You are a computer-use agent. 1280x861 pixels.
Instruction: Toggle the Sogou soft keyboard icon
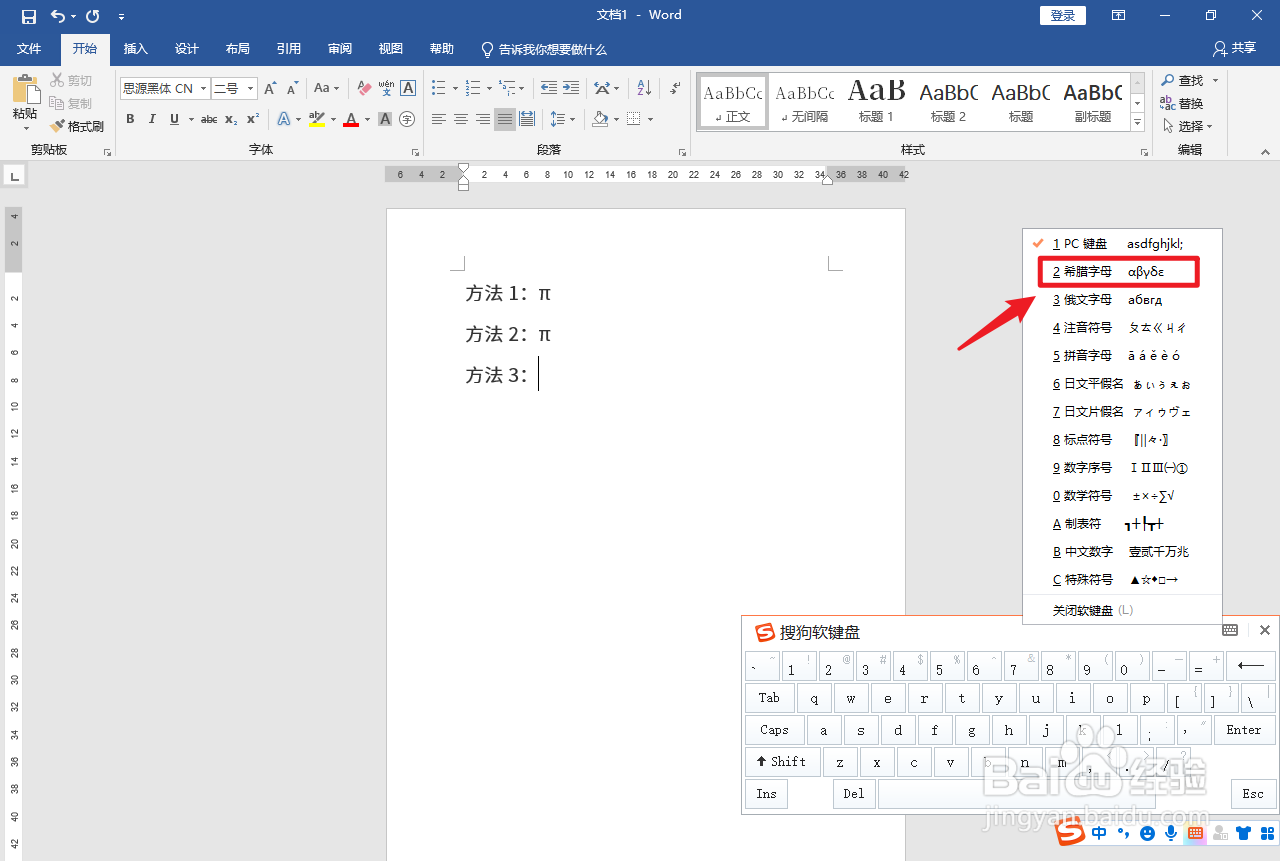point(1195,833)
